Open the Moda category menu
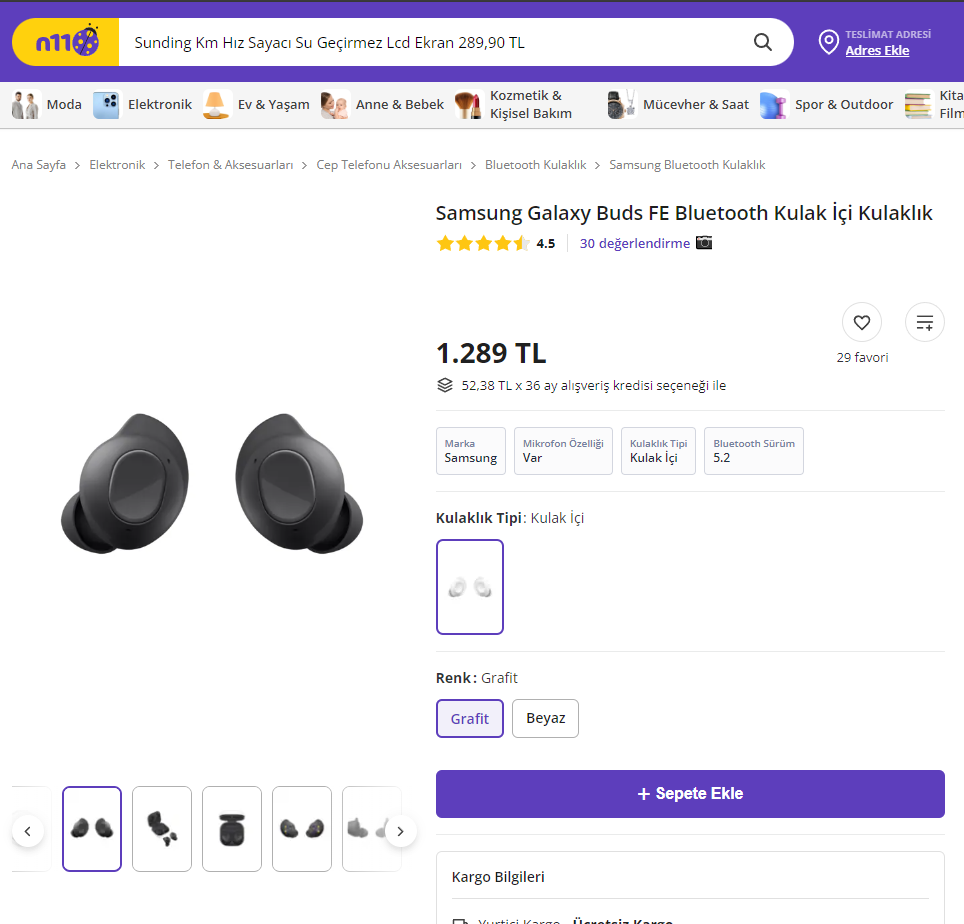The width and height of the screenshot is (964, 924). click(47, 104)
